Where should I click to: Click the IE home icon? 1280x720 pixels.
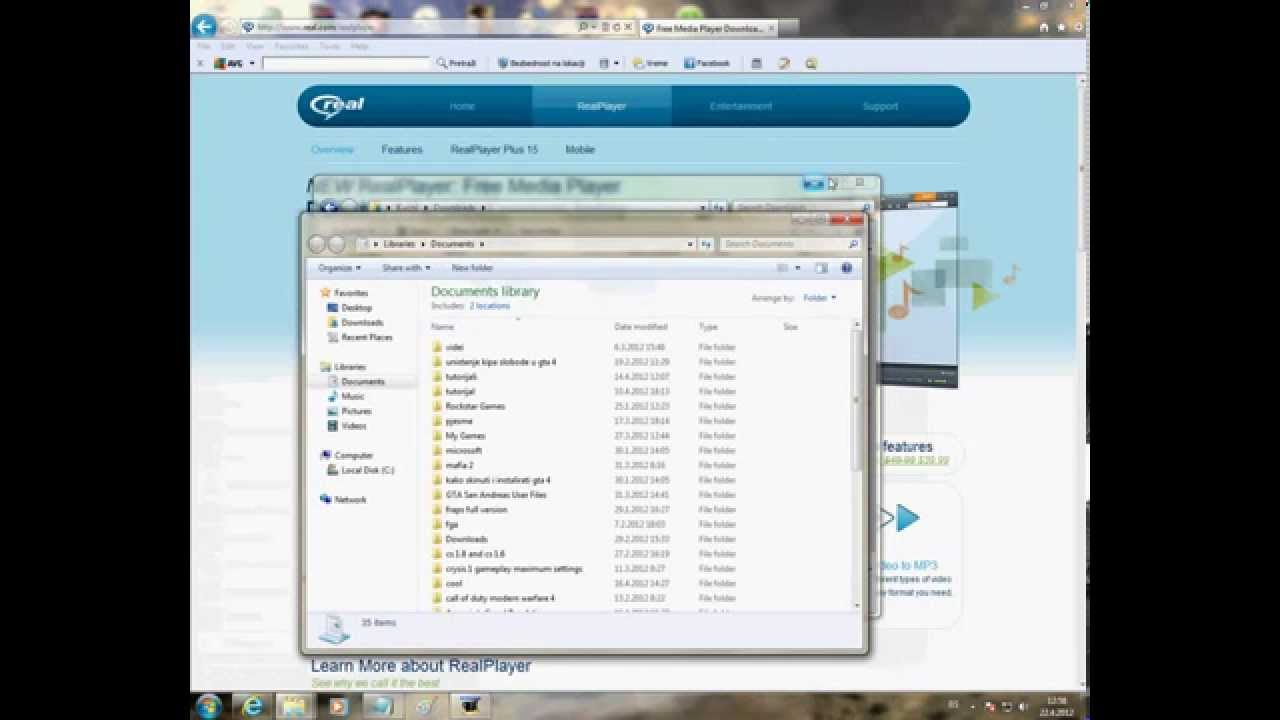(1044, 28)
